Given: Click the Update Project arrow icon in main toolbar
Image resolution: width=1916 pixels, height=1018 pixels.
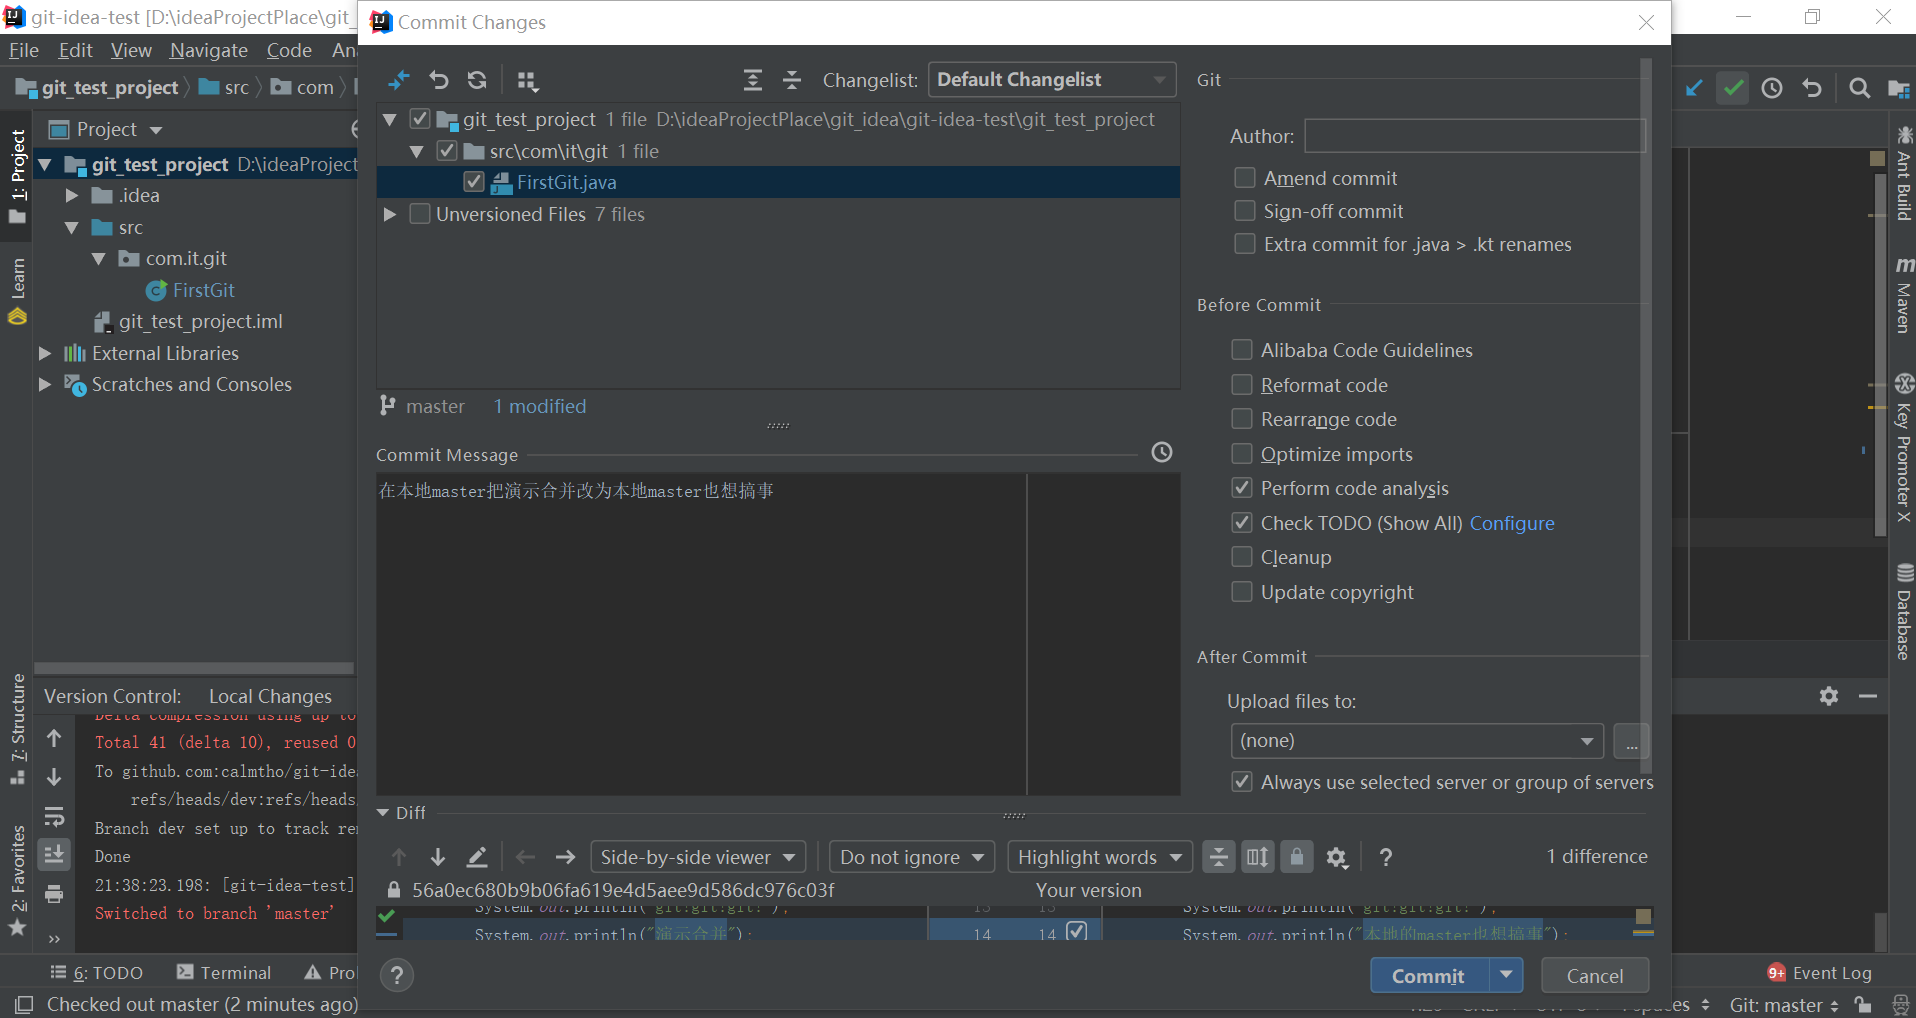Looking at the screenshot, I should (1694, 88).
